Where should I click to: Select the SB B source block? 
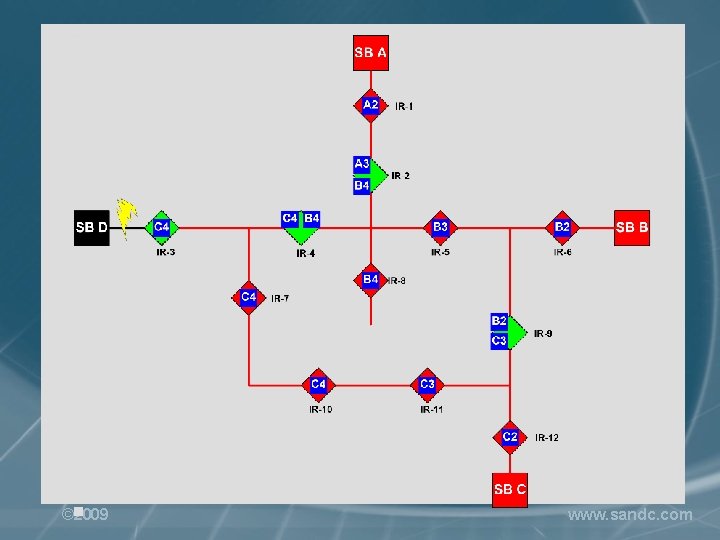[x=632, y=228]
